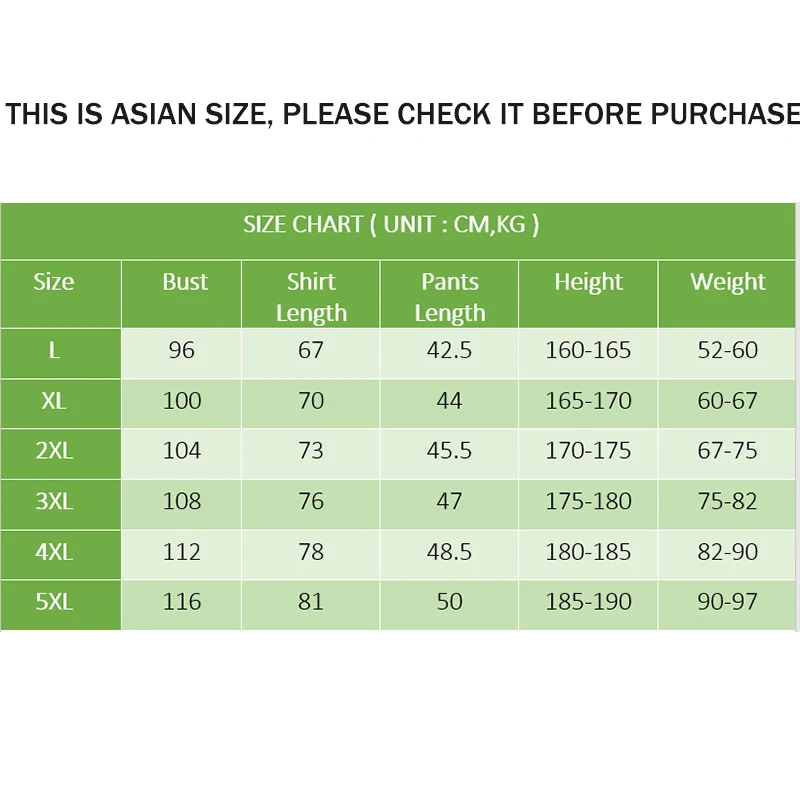Screen dimensions: 800x800
Task: Click the SIZE CHART title header
Action: 391,224
